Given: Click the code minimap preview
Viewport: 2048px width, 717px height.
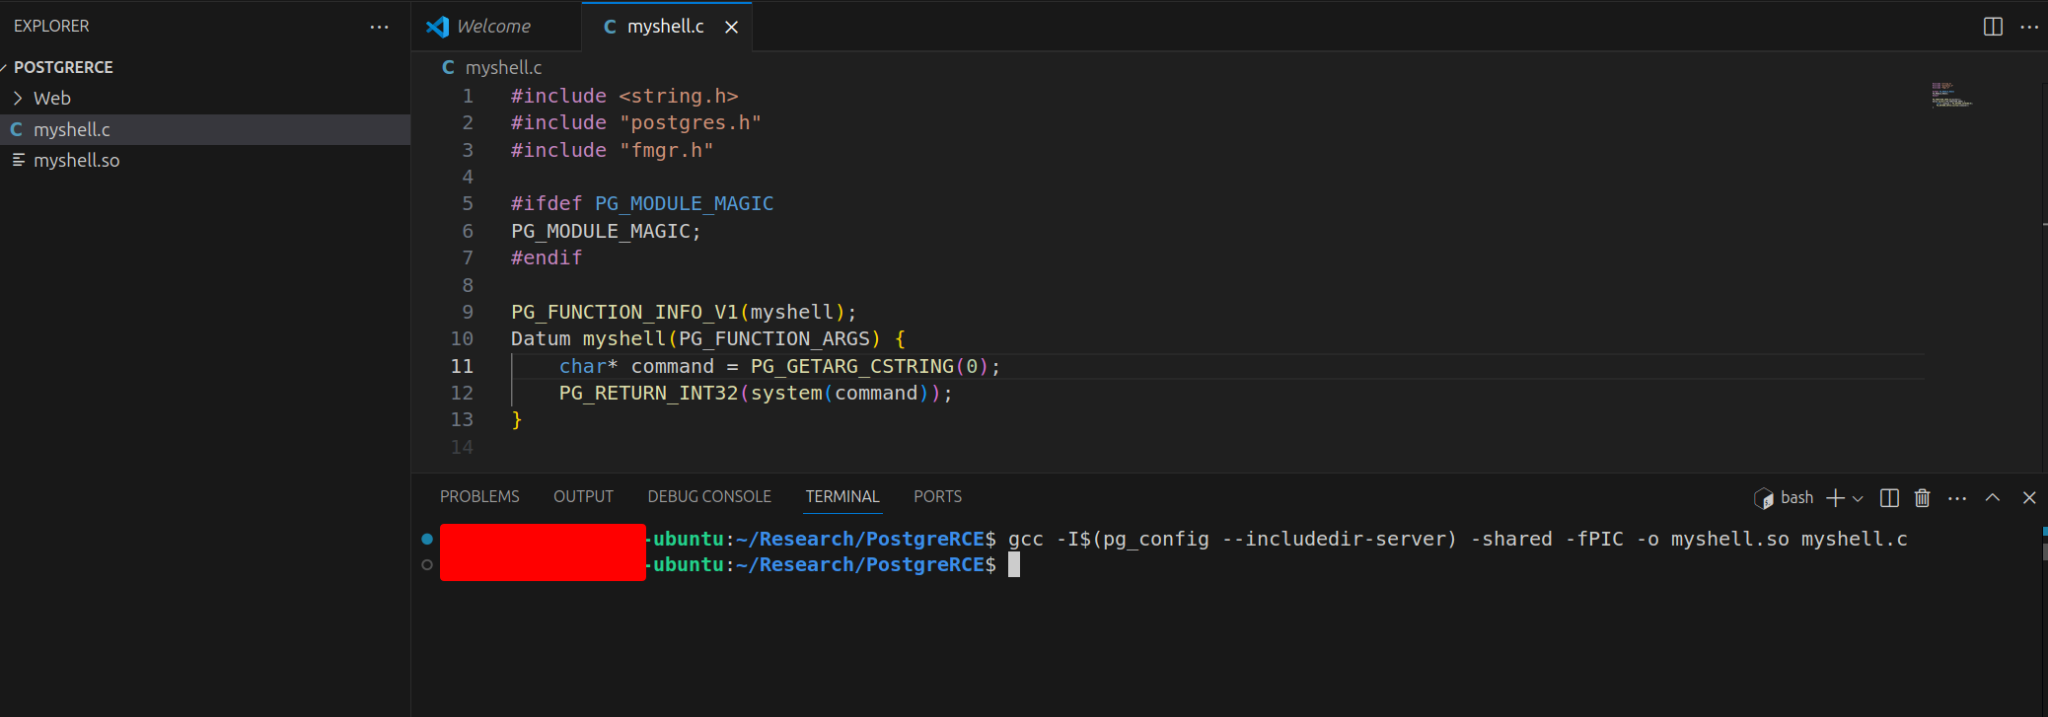Looking at the screenshot, I should tap(1951, 95).
